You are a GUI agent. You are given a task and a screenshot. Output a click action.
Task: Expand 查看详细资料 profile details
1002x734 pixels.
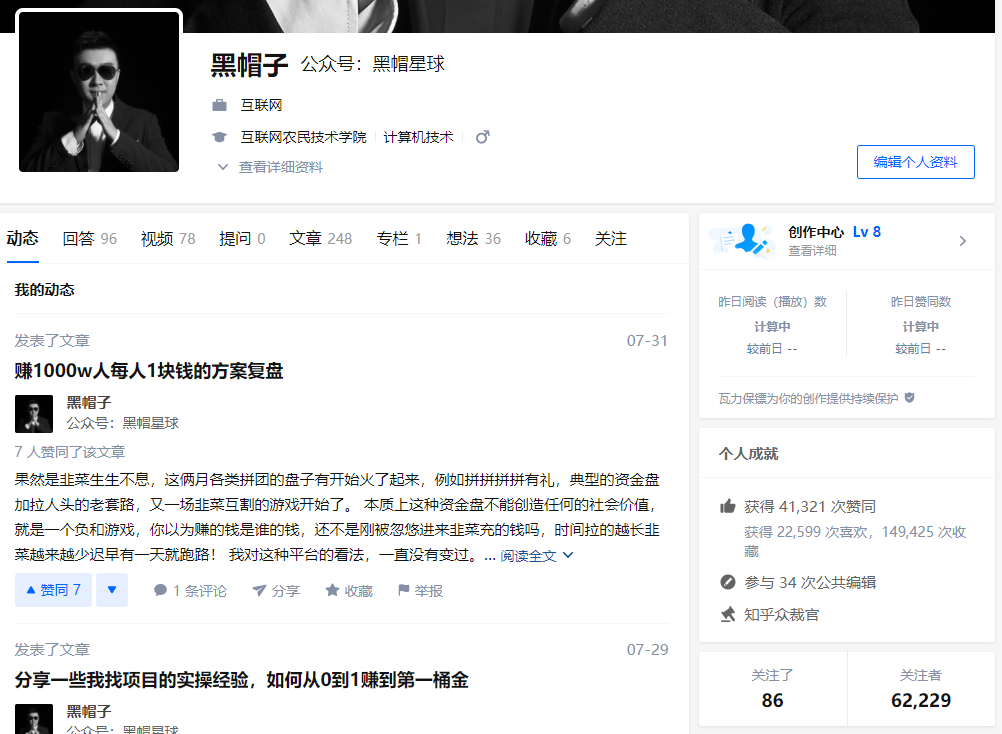[270, 167]
